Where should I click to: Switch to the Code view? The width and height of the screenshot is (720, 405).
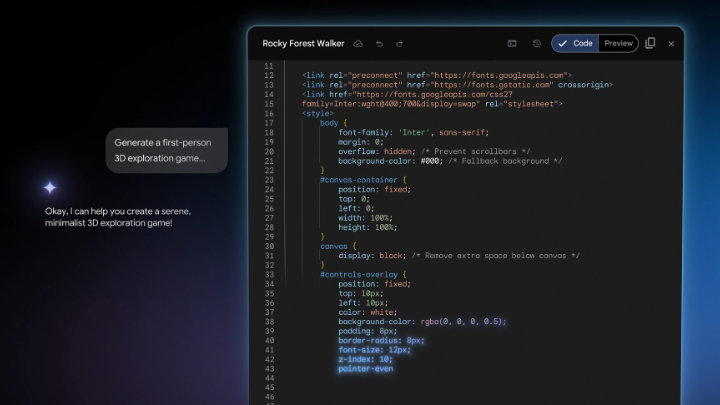click(574, 44)
